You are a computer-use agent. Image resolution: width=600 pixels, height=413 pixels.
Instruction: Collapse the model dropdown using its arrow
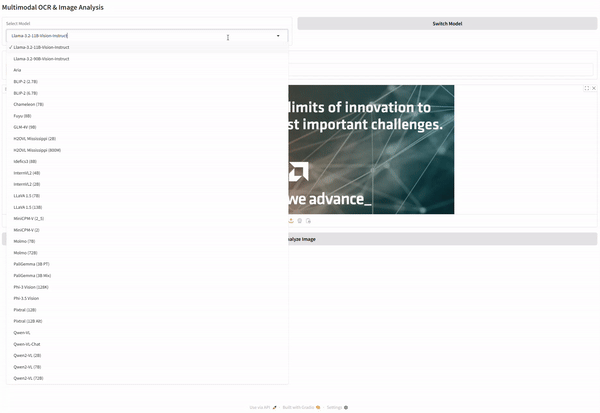[278, 35]
